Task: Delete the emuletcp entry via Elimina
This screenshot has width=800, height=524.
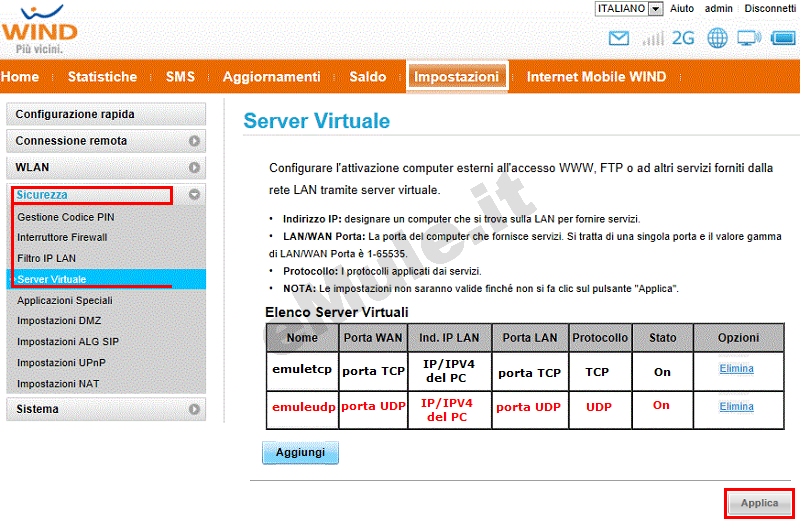Action: click(736, 368)
